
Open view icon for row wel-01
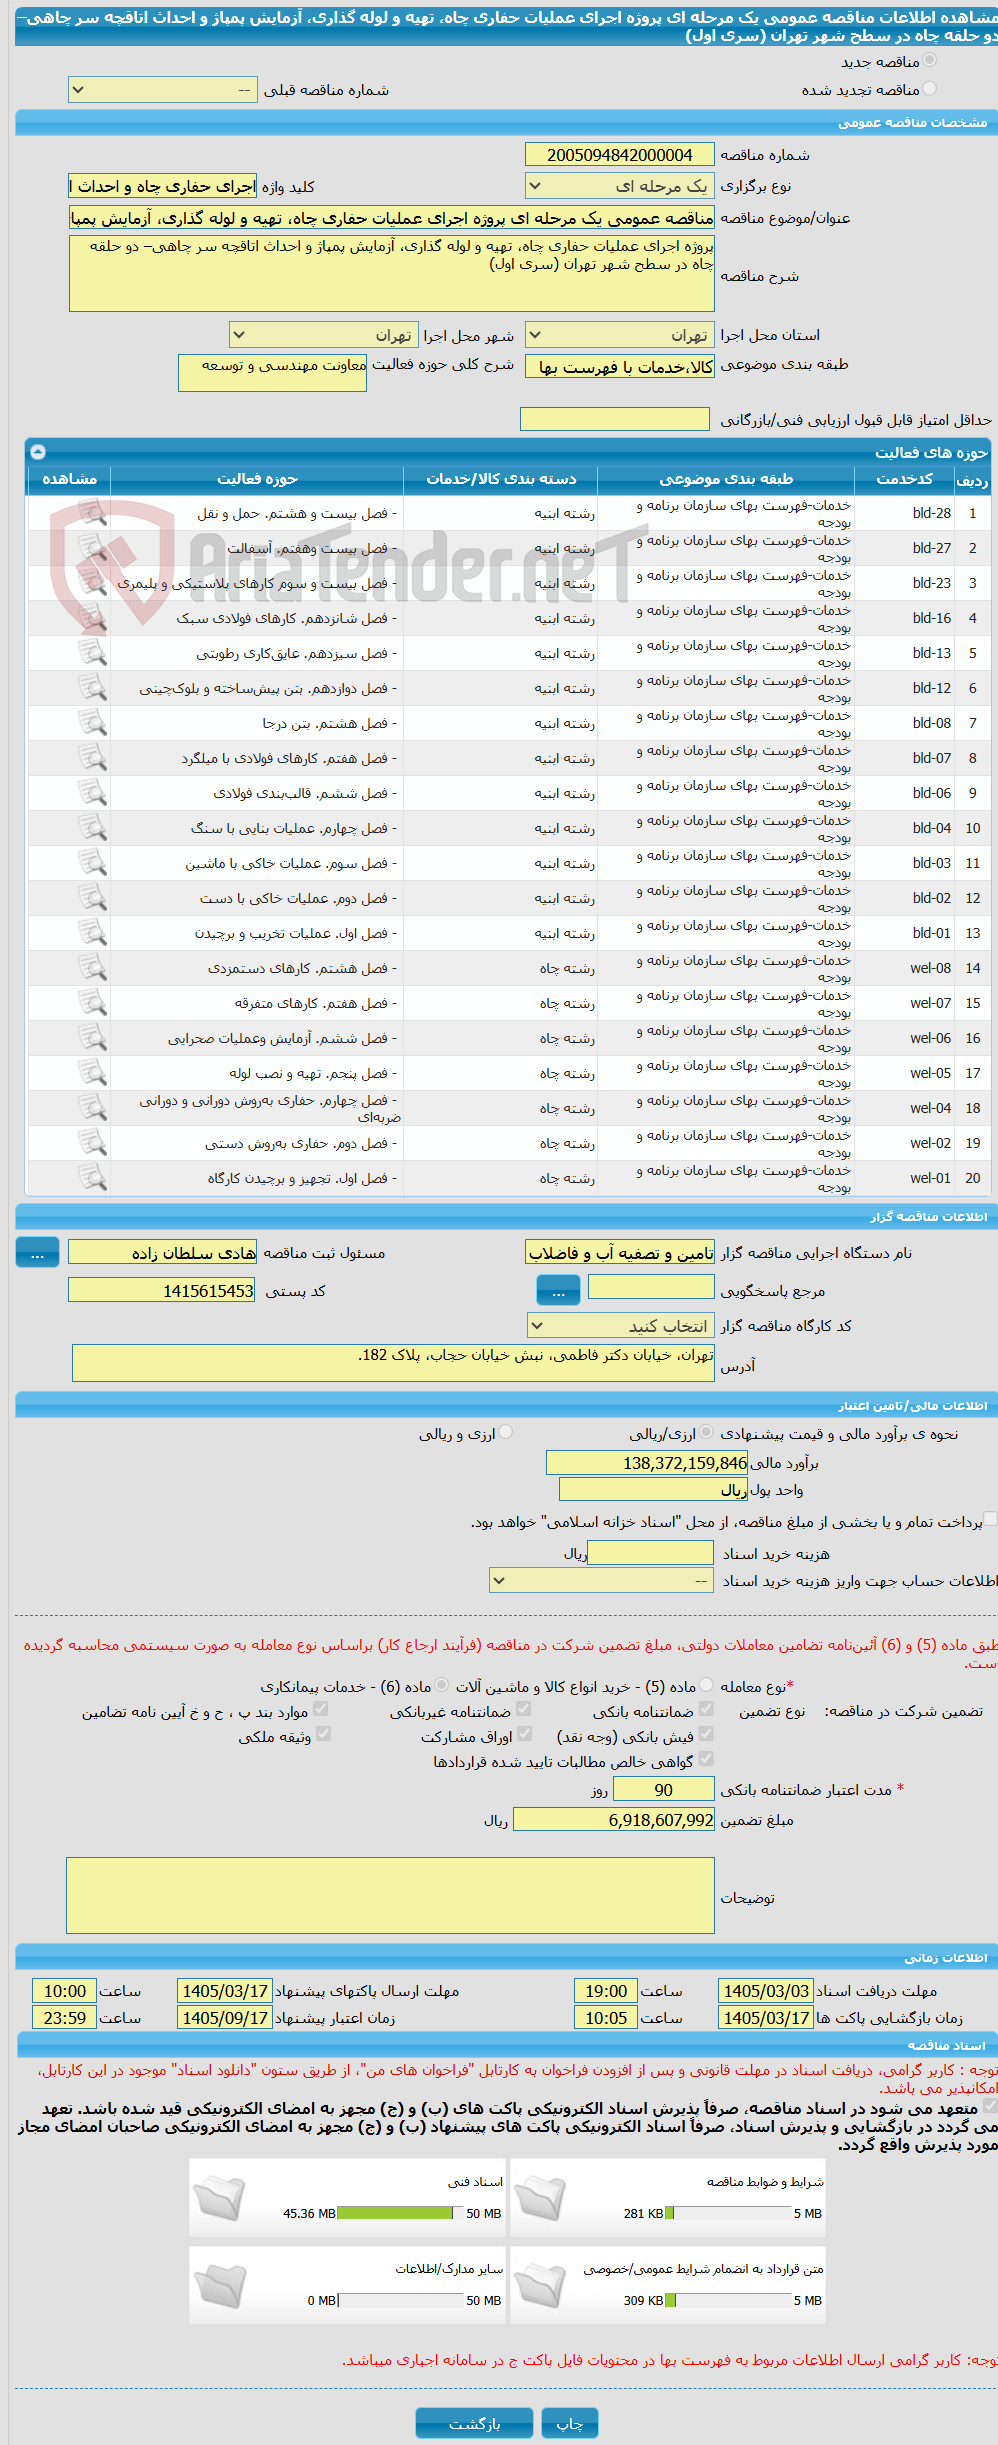point(92,1178)
